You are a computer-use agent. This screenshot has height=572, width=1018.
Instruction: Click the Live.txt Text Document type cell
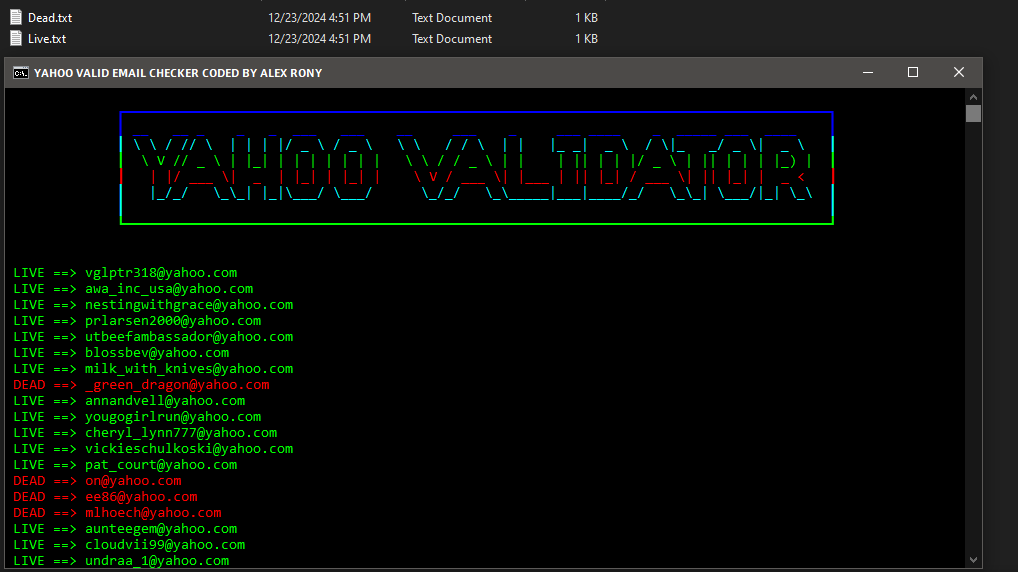(452, 38)
